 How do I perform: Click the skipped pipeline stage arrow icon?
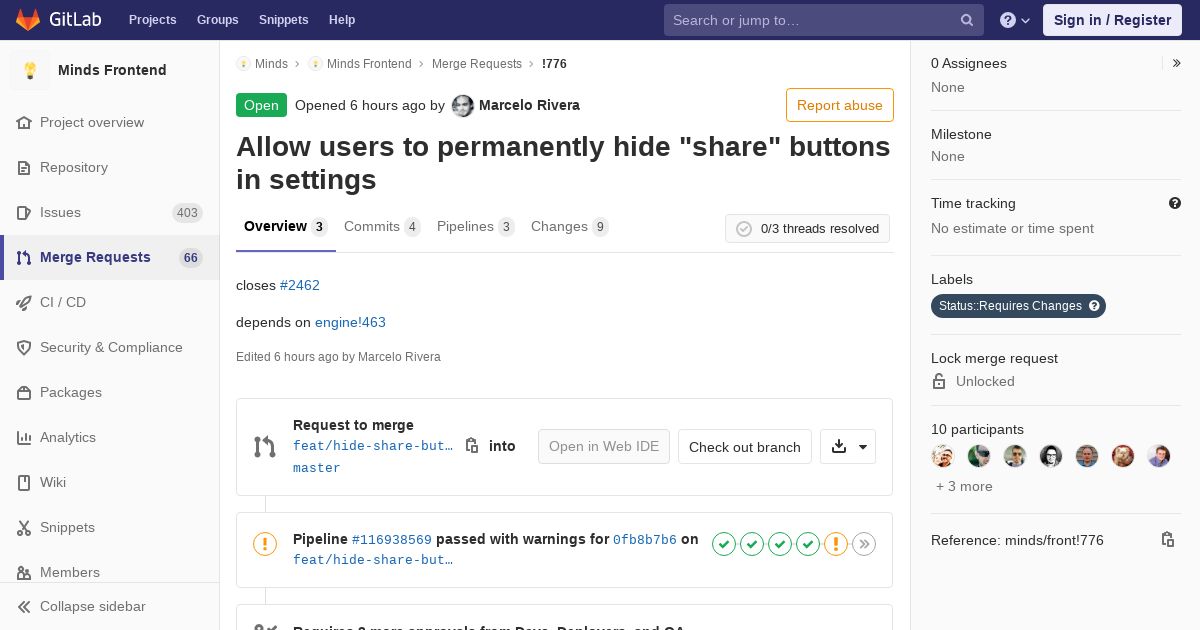[x=864, y=544]
